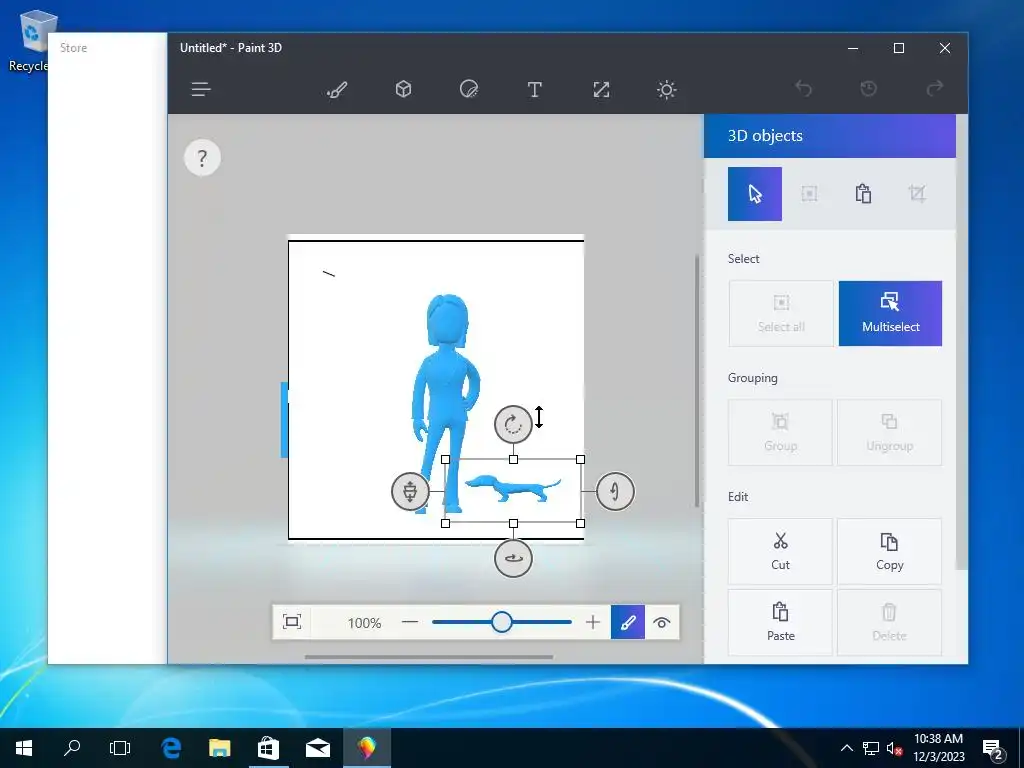The height and width of the screenshot is (768, 1024).
Task: Click the fit to screen icon
Action: (292, 622)
